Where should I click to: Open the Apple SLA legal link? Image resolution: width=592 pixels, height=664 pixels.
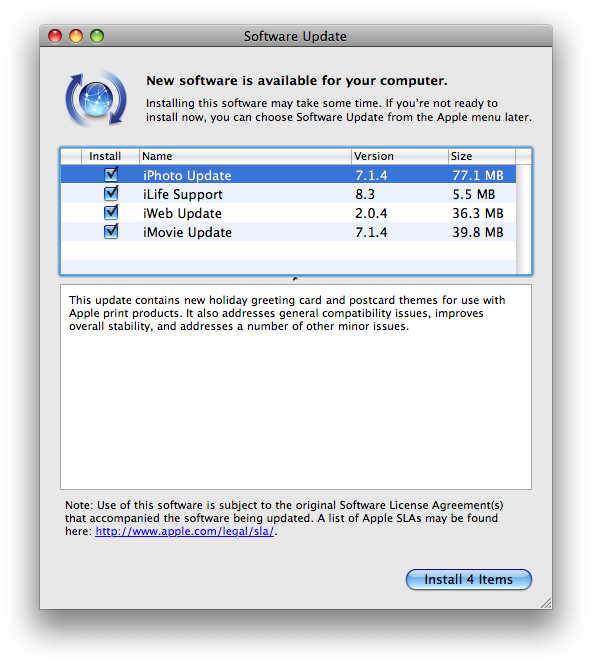185,531
